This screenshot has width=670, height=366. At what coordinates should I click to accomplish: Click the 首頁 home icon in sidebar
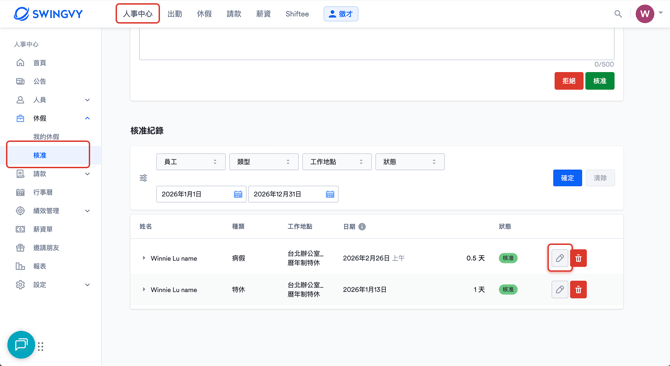click(x=20, y=63)
